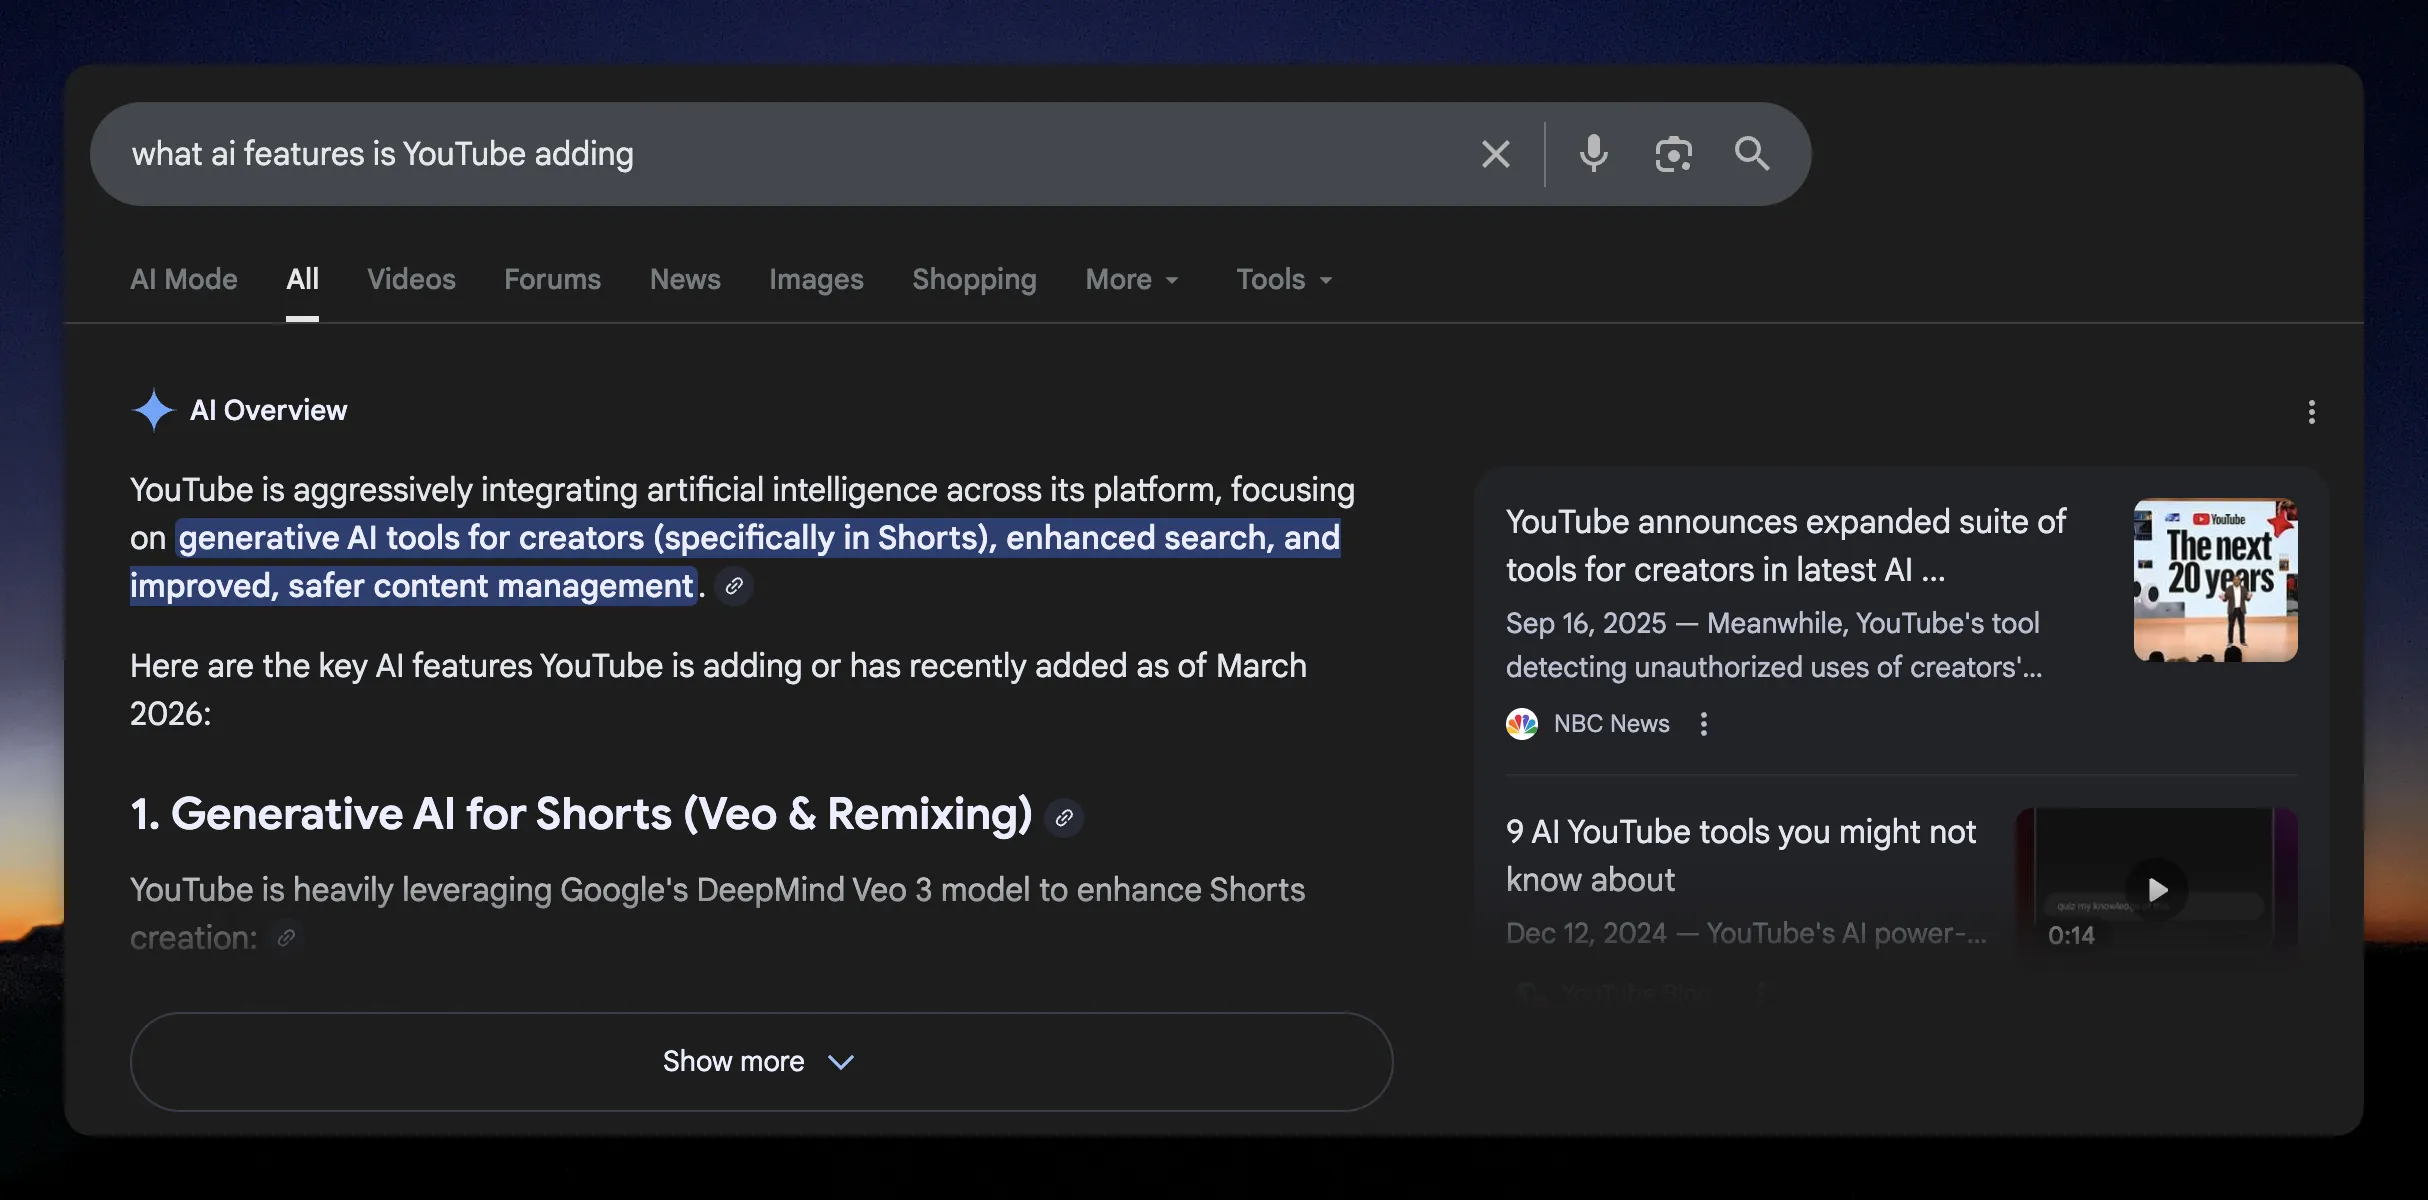Click the AI Overview sparkle icon
Image resolution: width=2428 pixels, height=1200 pixels.
pyautogui.click(x=153, y=410)
